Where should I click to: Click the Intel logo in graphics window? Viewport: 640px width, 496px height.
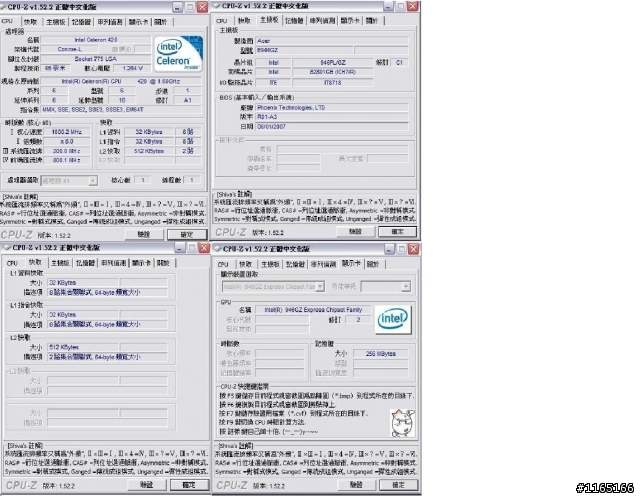393,319
